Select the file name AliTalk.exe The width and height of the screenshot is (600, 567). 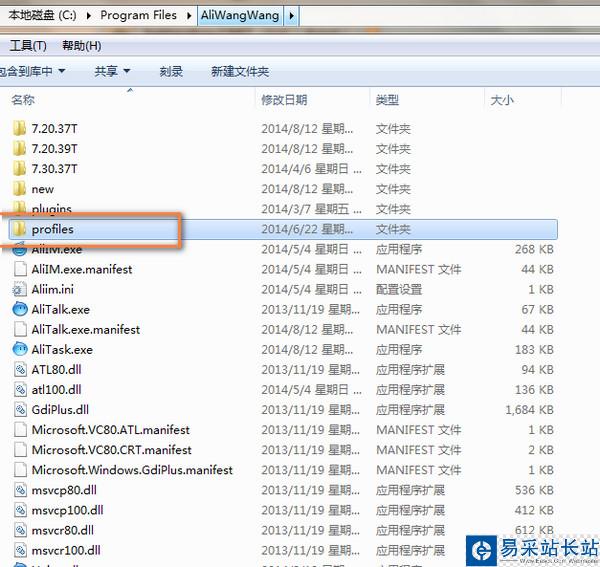click(x=61, y=310)
